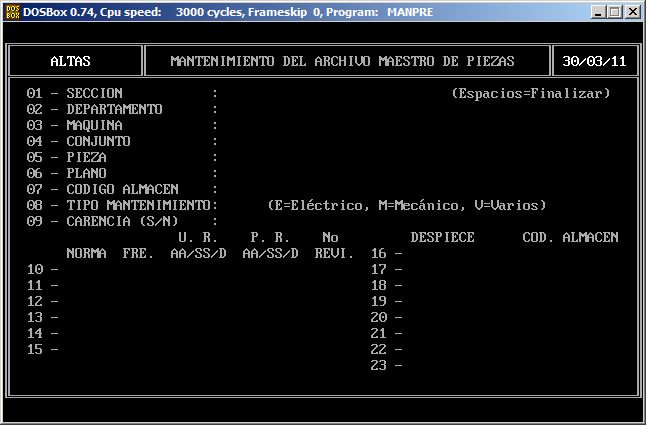
Task: Click the Mantenimiento del Archivo Maestro title header
Action: (x=343, y=61)
